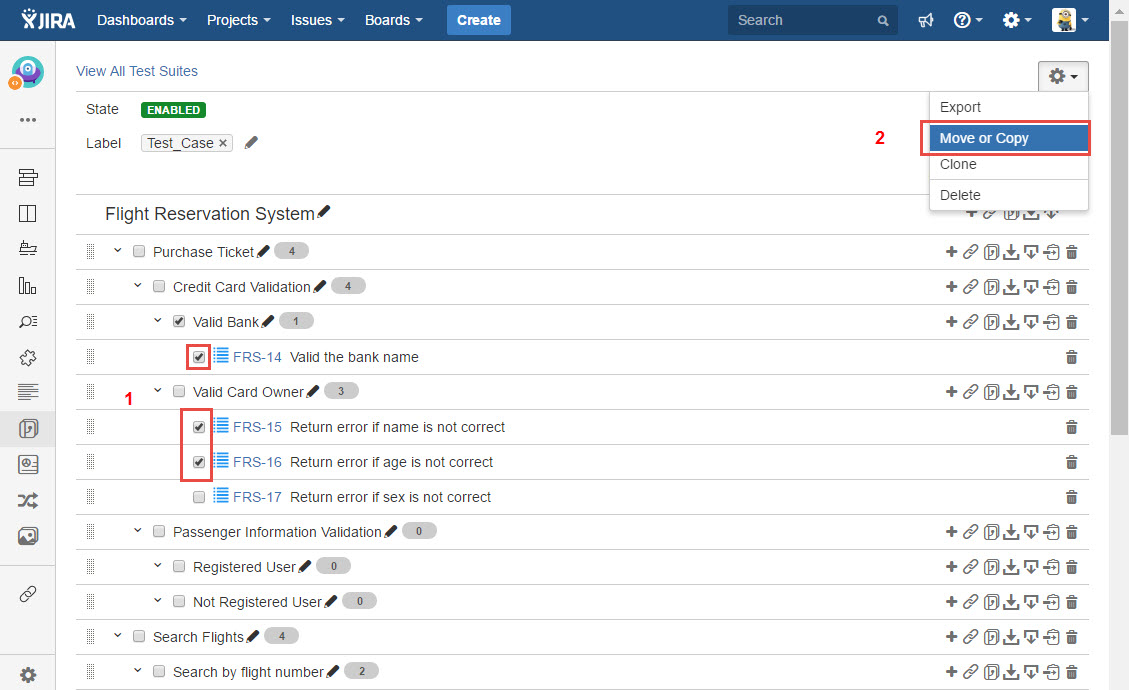
Task: Open the user profile avatar menu
Action: pos(1070,20)
